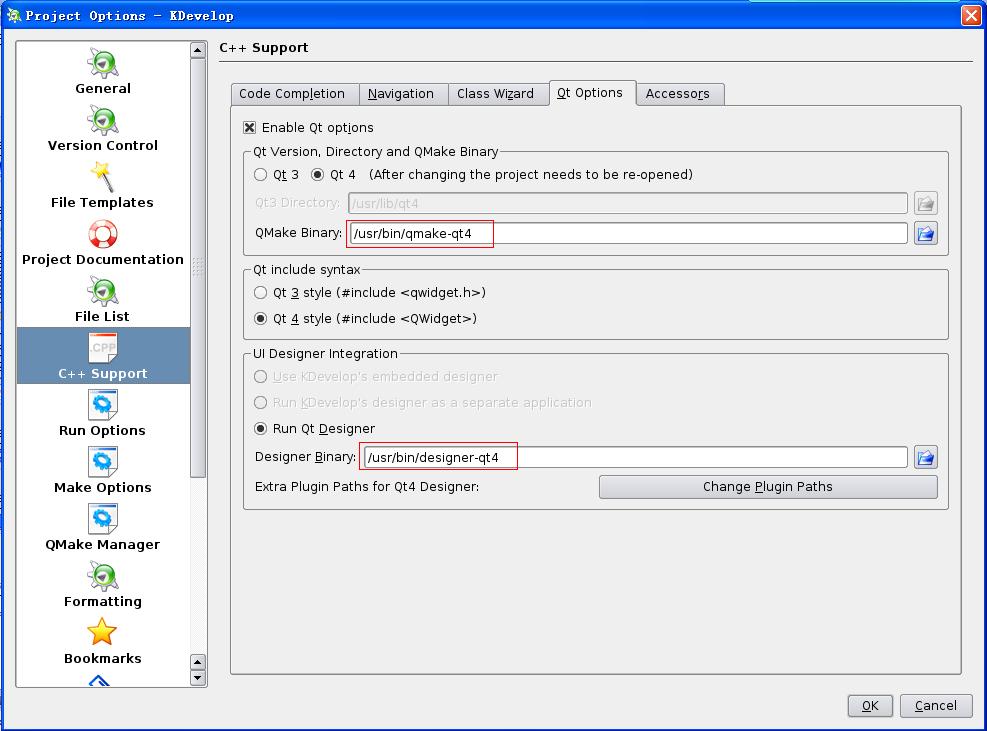The height and width of the screenshot is (731, 987).
Task: Open the Run Options page
Action: (103, 414)
